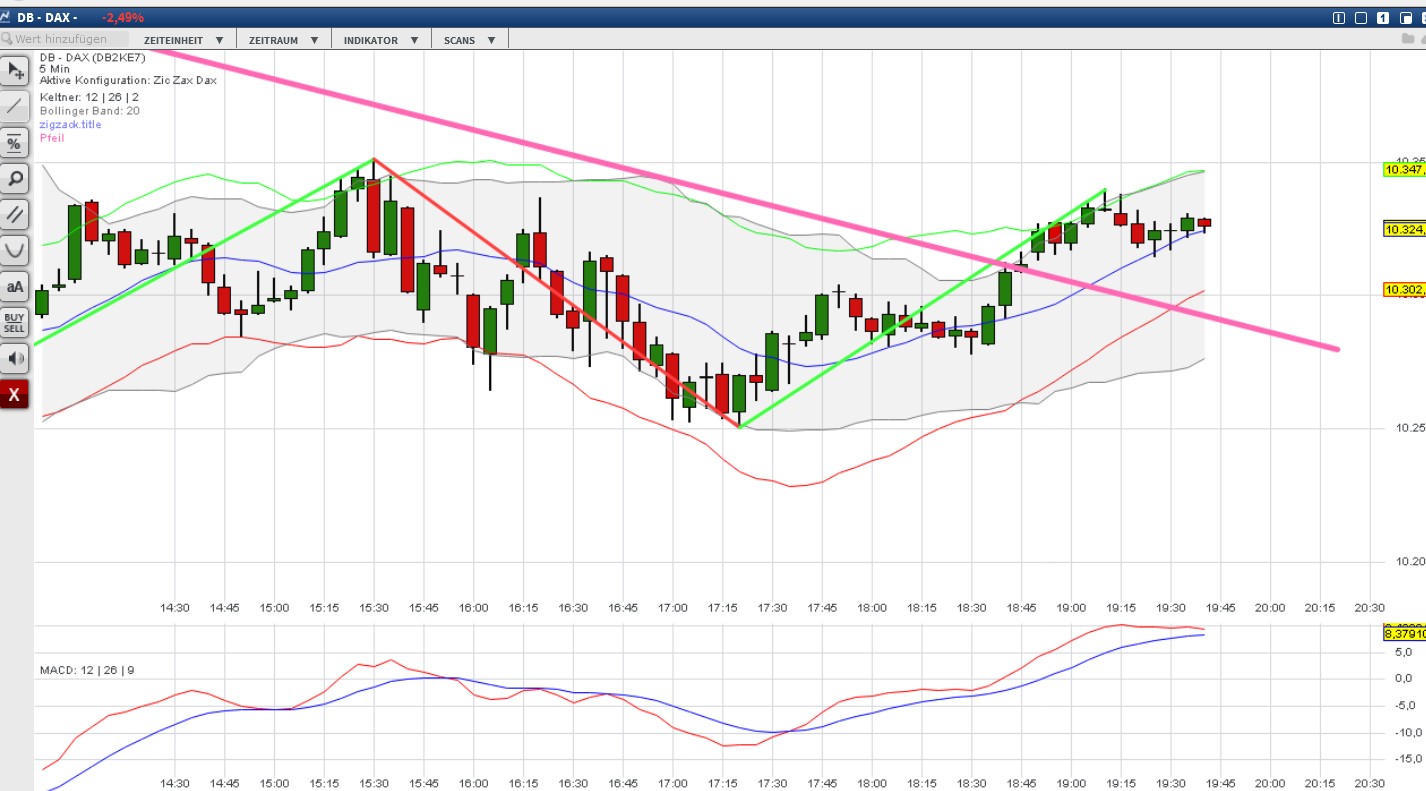Open the aA text annotation tool
This screenshot has width=1426, height=791.
tap(14, 287)
